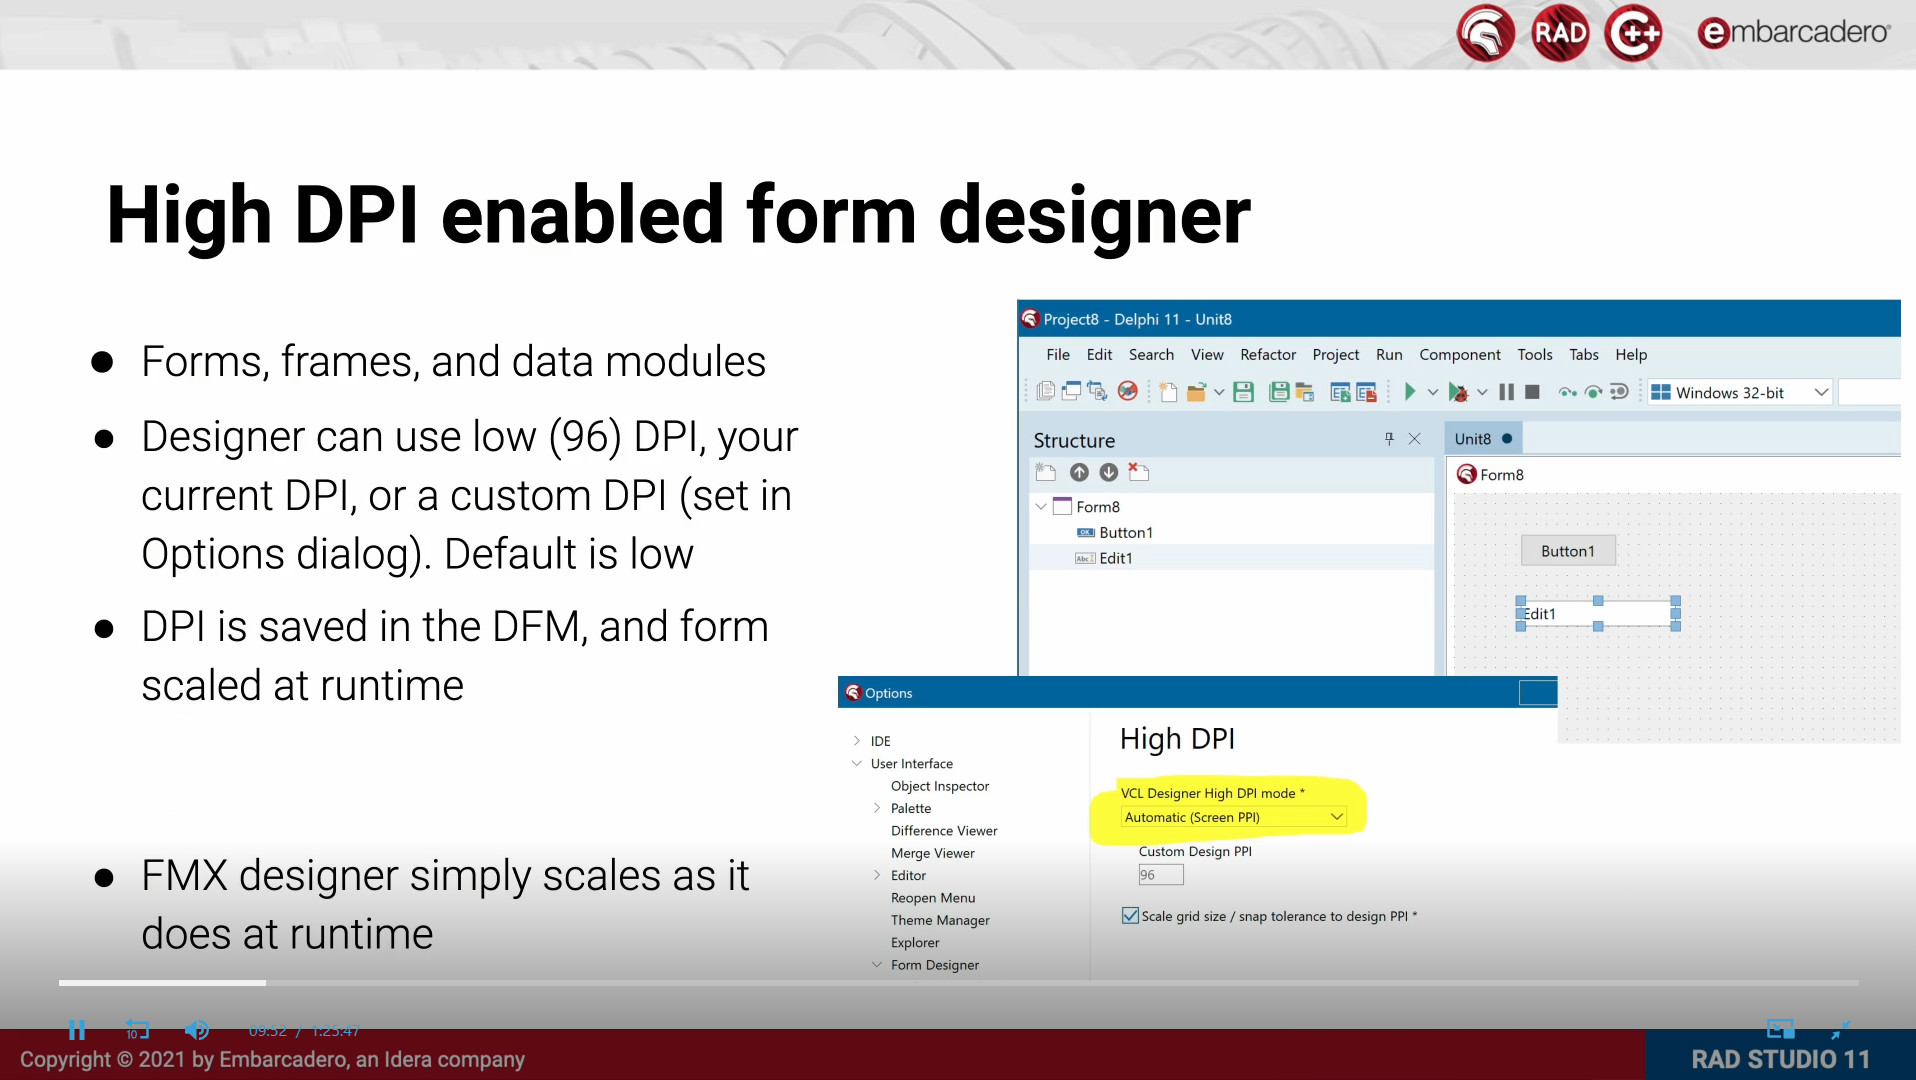Click the Trace Into toolbar icon

point(1568,392)
